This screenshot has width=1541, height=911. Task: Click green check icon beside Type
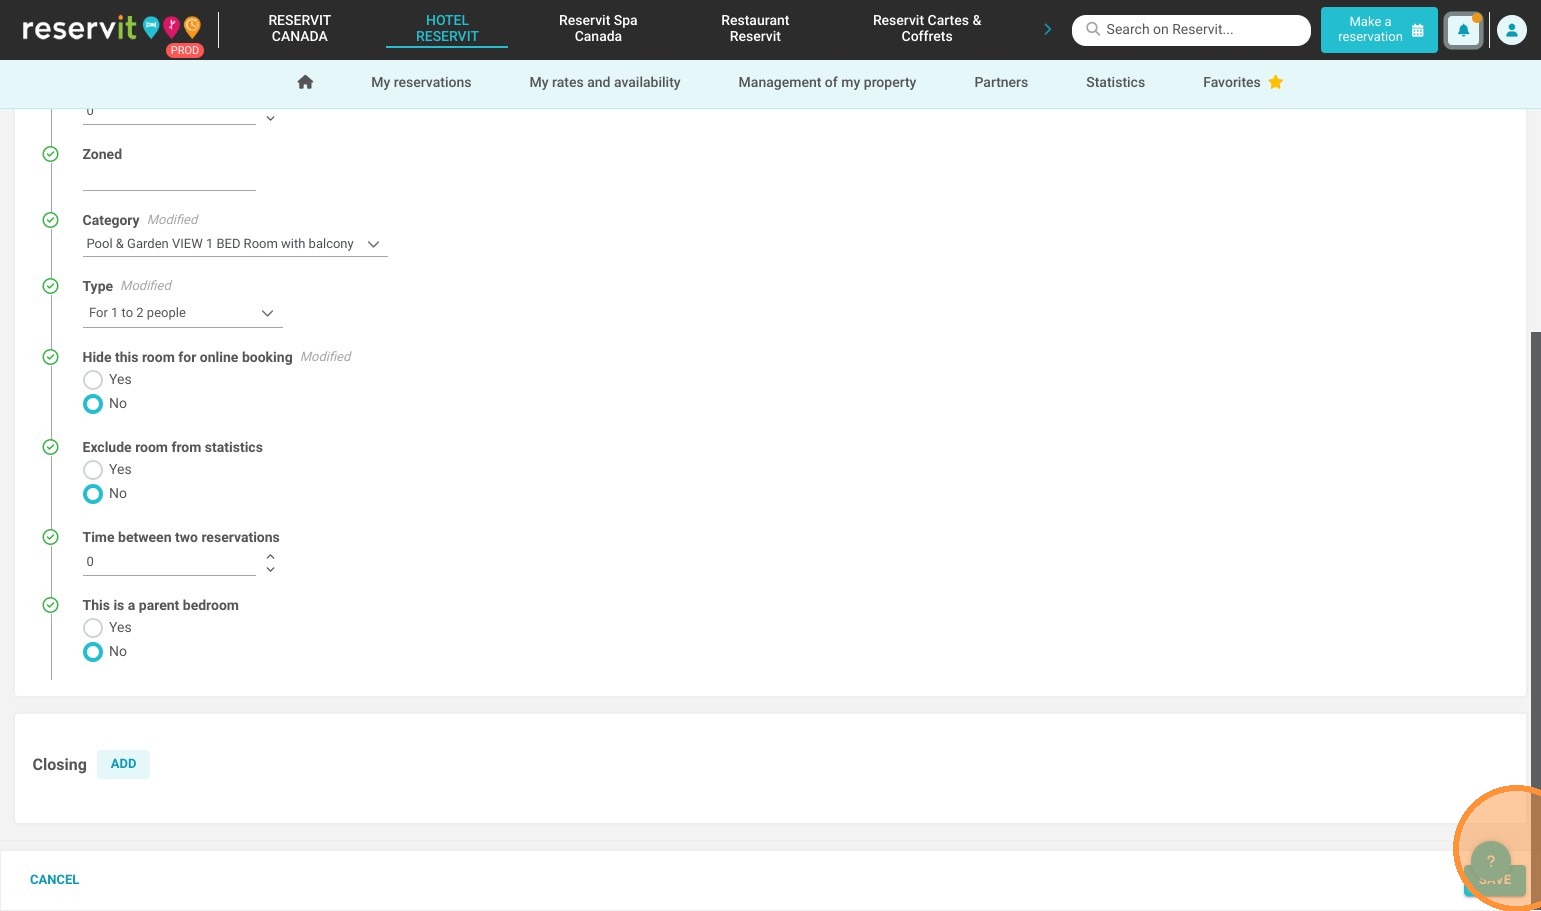pos(51,286)
